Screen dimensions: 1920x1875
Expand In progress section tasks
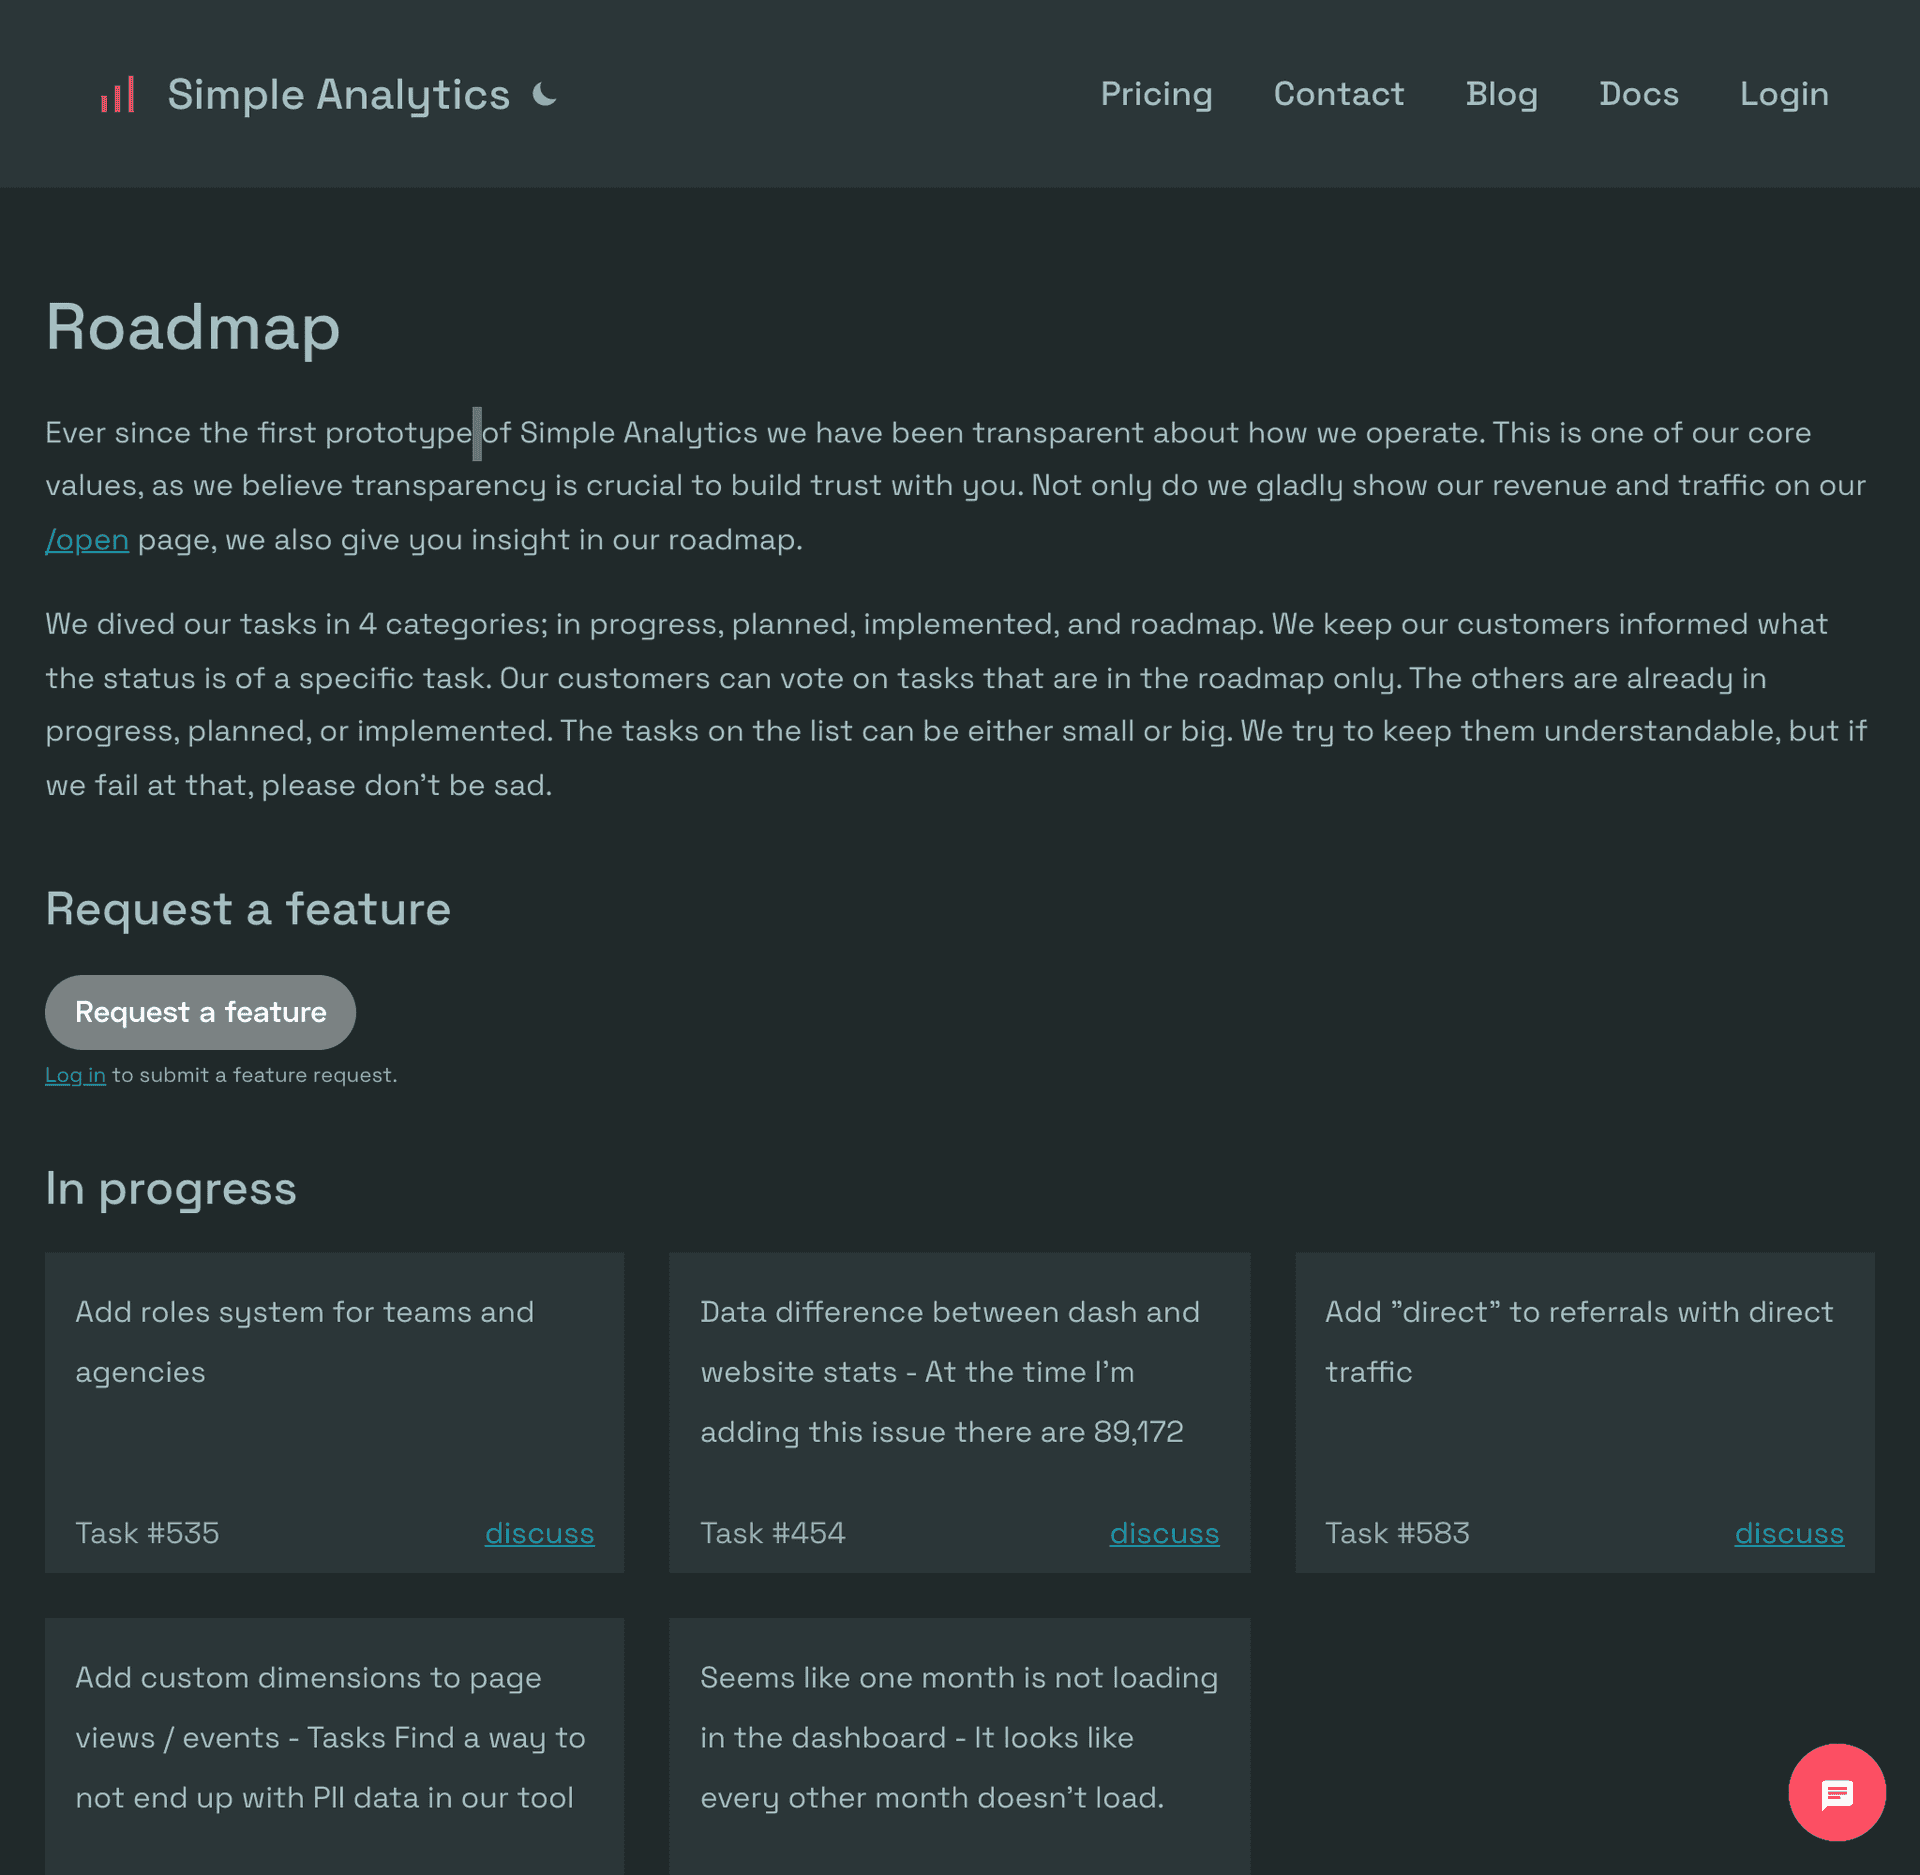170,1188
